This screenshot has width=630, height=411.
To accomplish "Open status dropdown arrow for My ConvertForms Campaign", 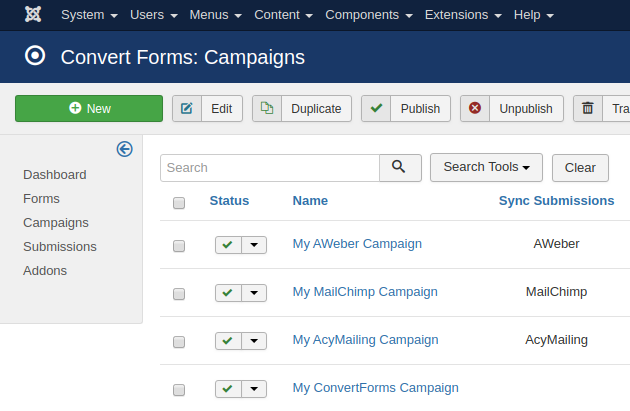I will [254, 389].
